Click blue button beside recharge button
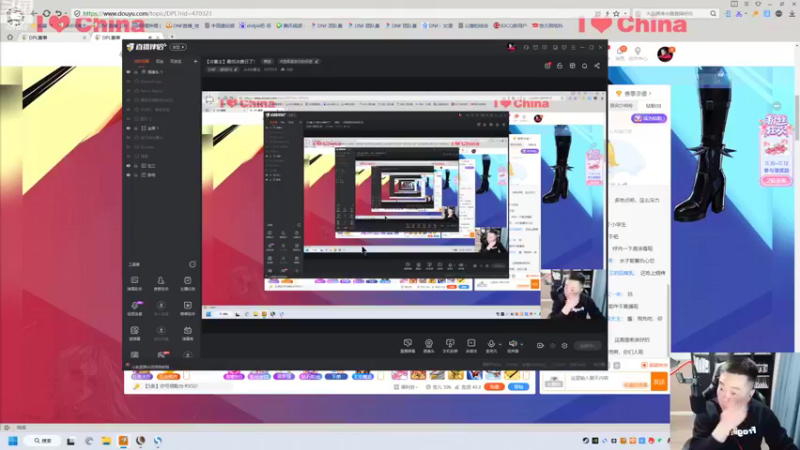800x450 pixels. click(519, 387)
